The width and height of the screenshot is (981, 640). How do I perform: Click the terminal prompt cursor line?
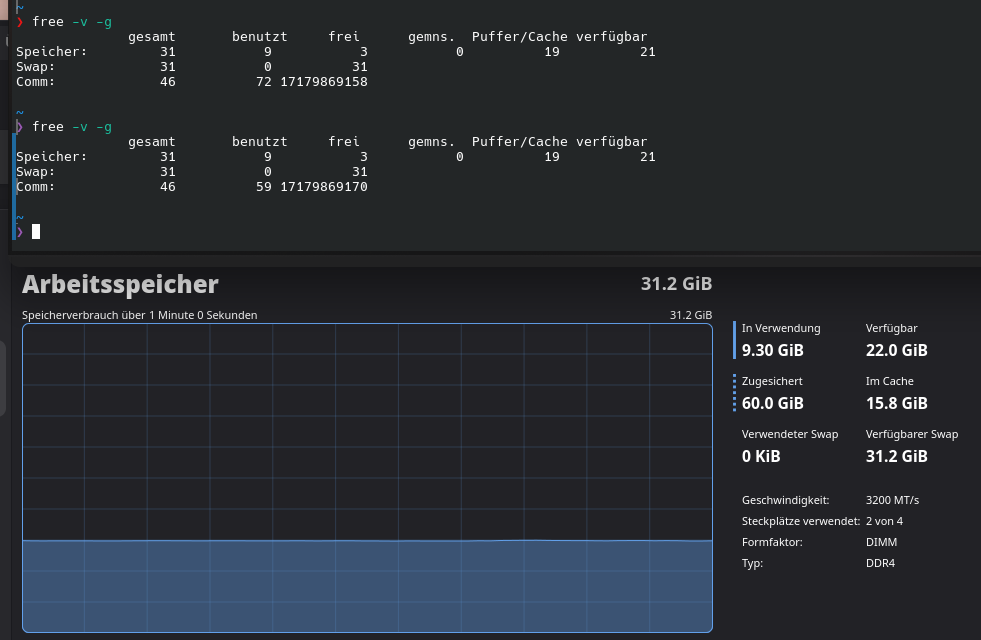28,231
